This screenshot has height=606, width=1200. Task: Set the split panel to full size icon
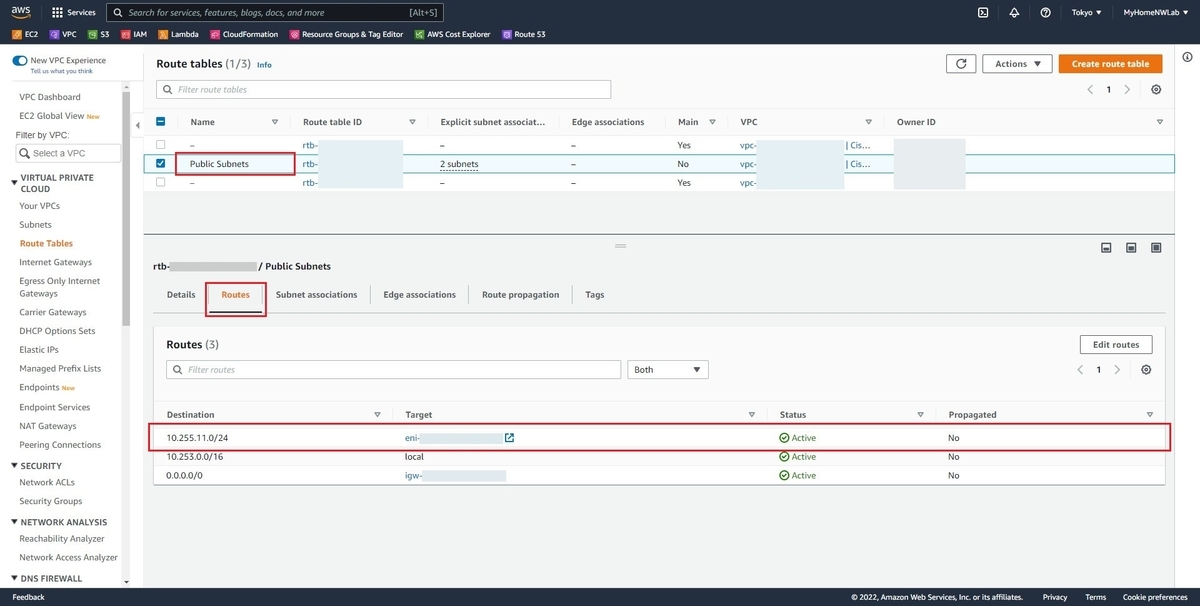(1156, 247)
